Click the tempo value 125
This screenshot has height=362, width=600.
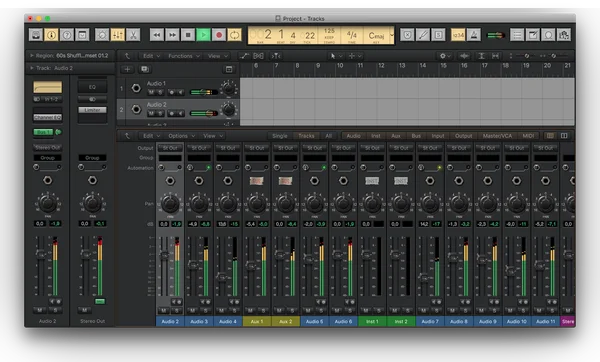pyautogui.click(x=329, y=31)
